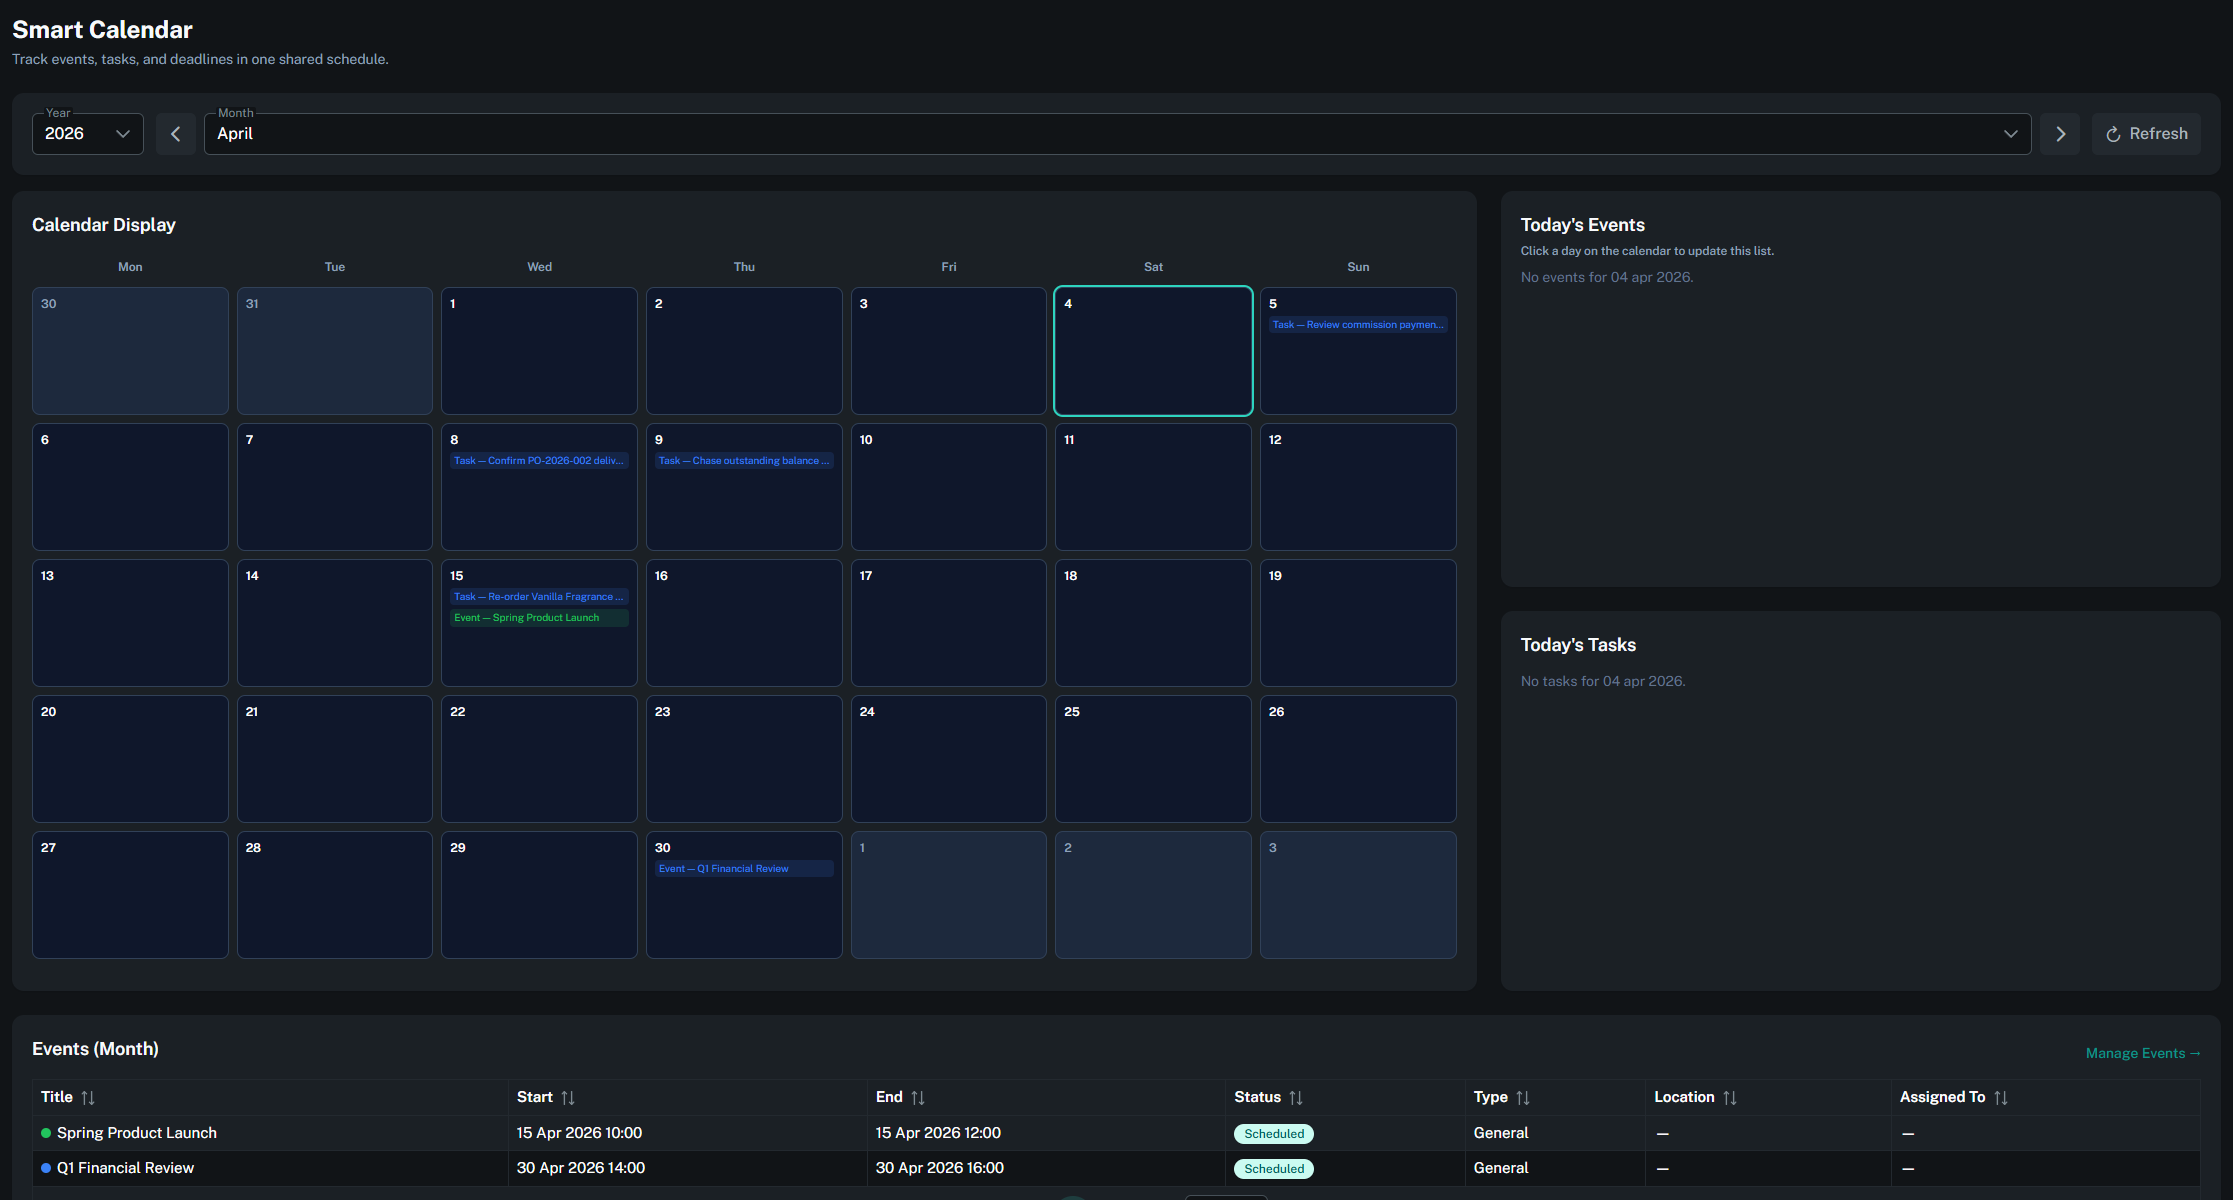Open the Year dropdown showing 2026
This screenshot has width=2233, height=1200.
pos(88,134)
